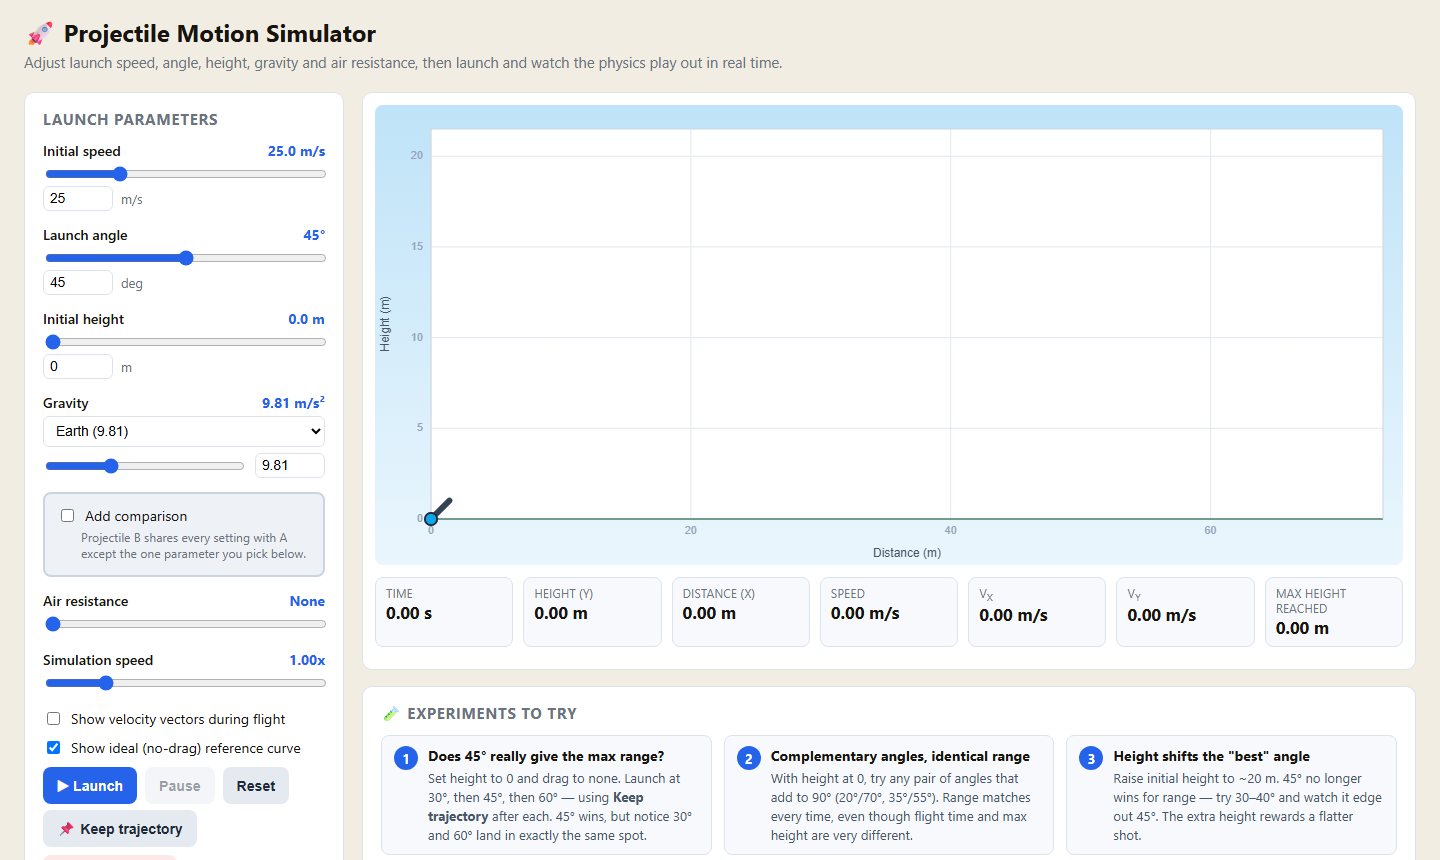Viewport: 1440px width, 860px height.
Task: Click the projectile ball at the origin
Action: point(431,518)
